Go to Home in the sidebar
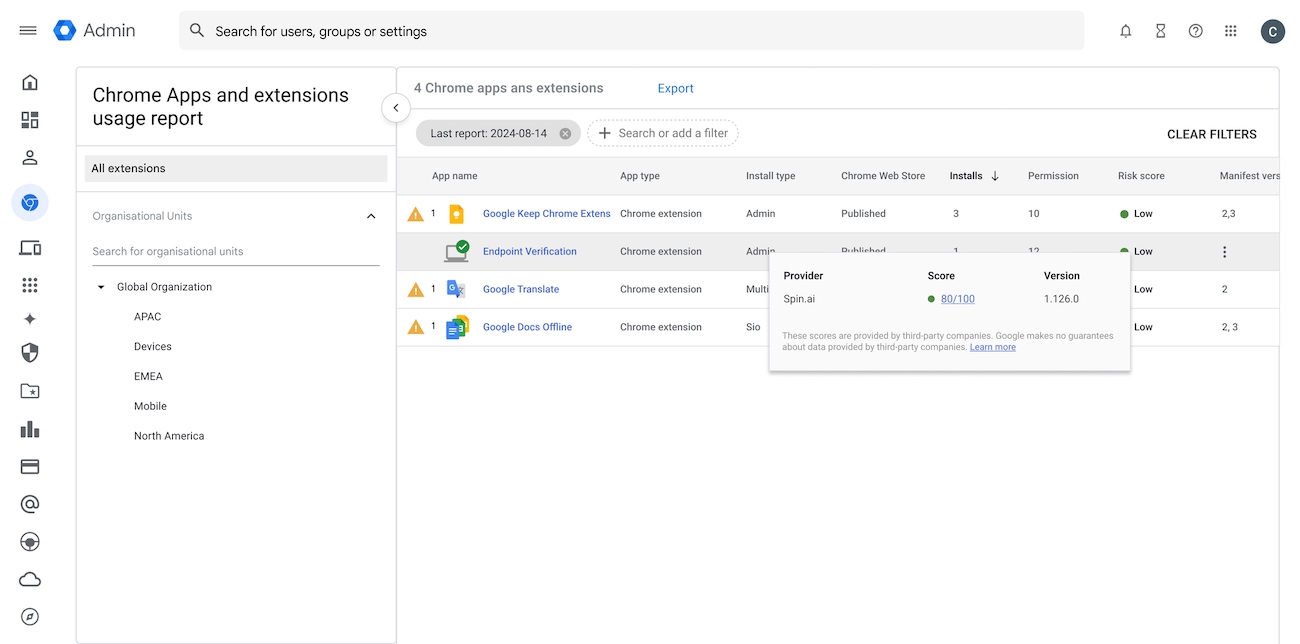Viewport: 1300px width, 644px height. 30,82
